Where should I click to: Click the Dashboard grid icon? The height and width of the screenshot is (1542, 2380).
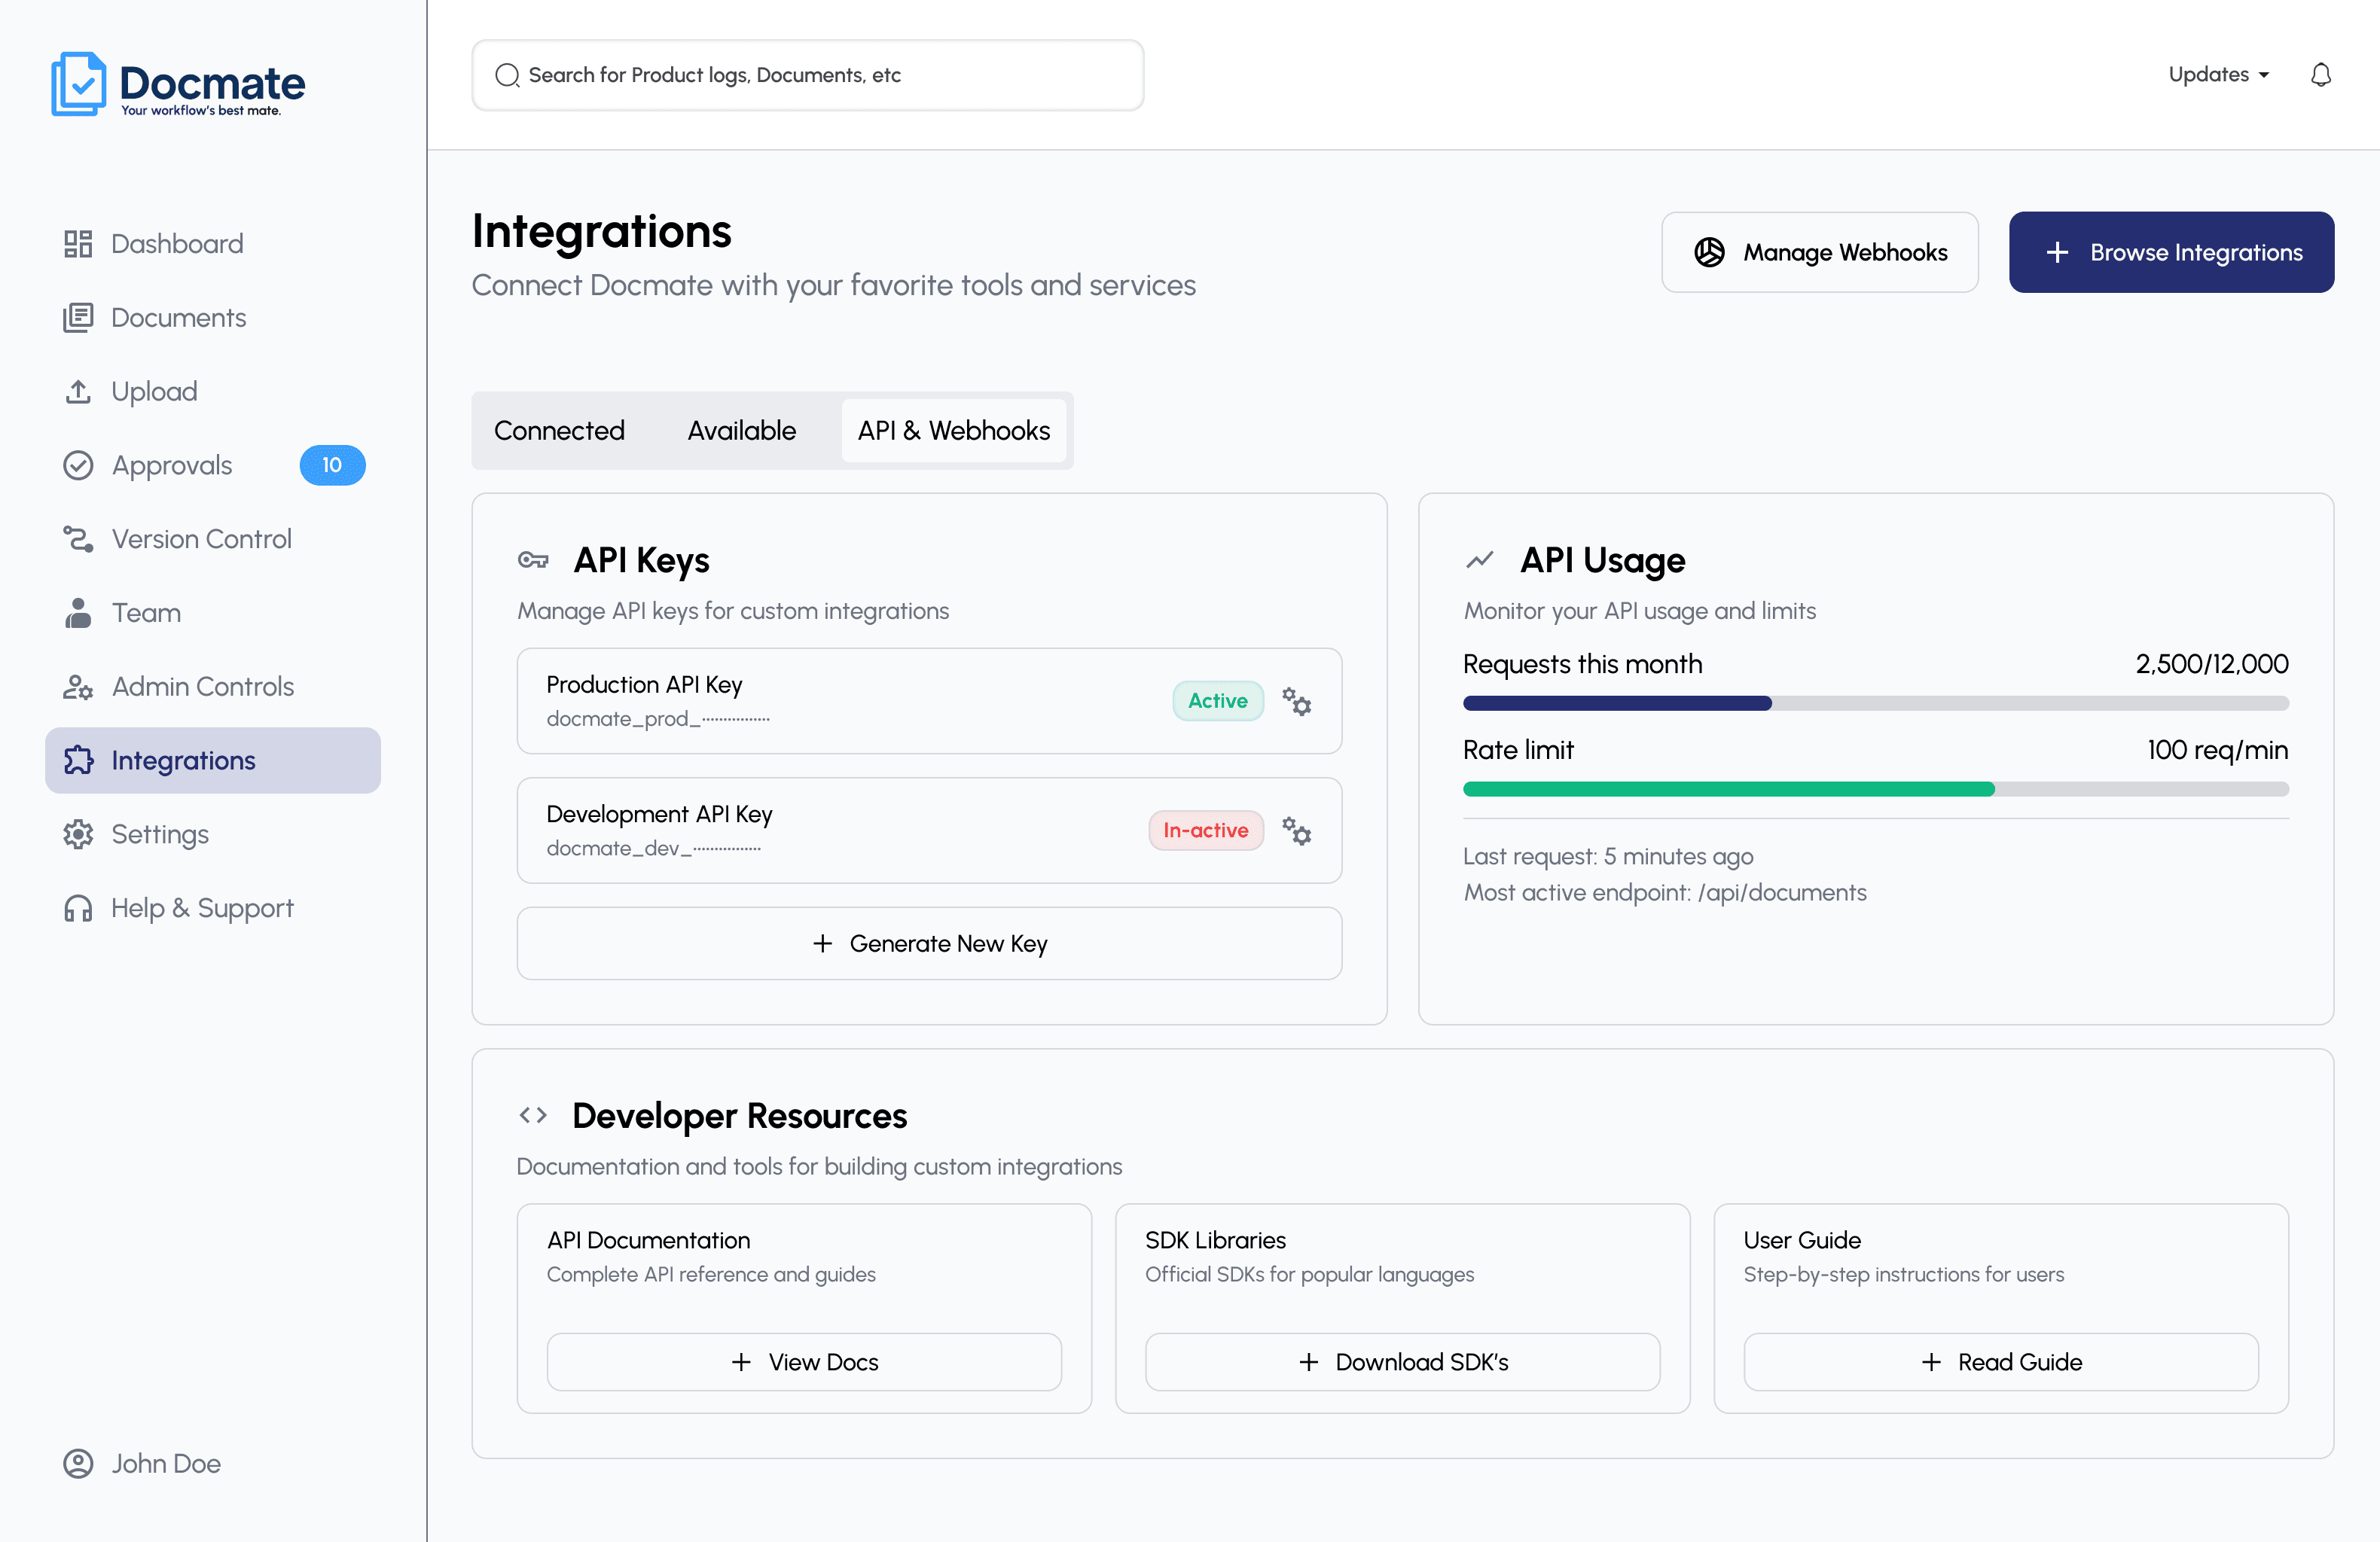coord(78,244)
